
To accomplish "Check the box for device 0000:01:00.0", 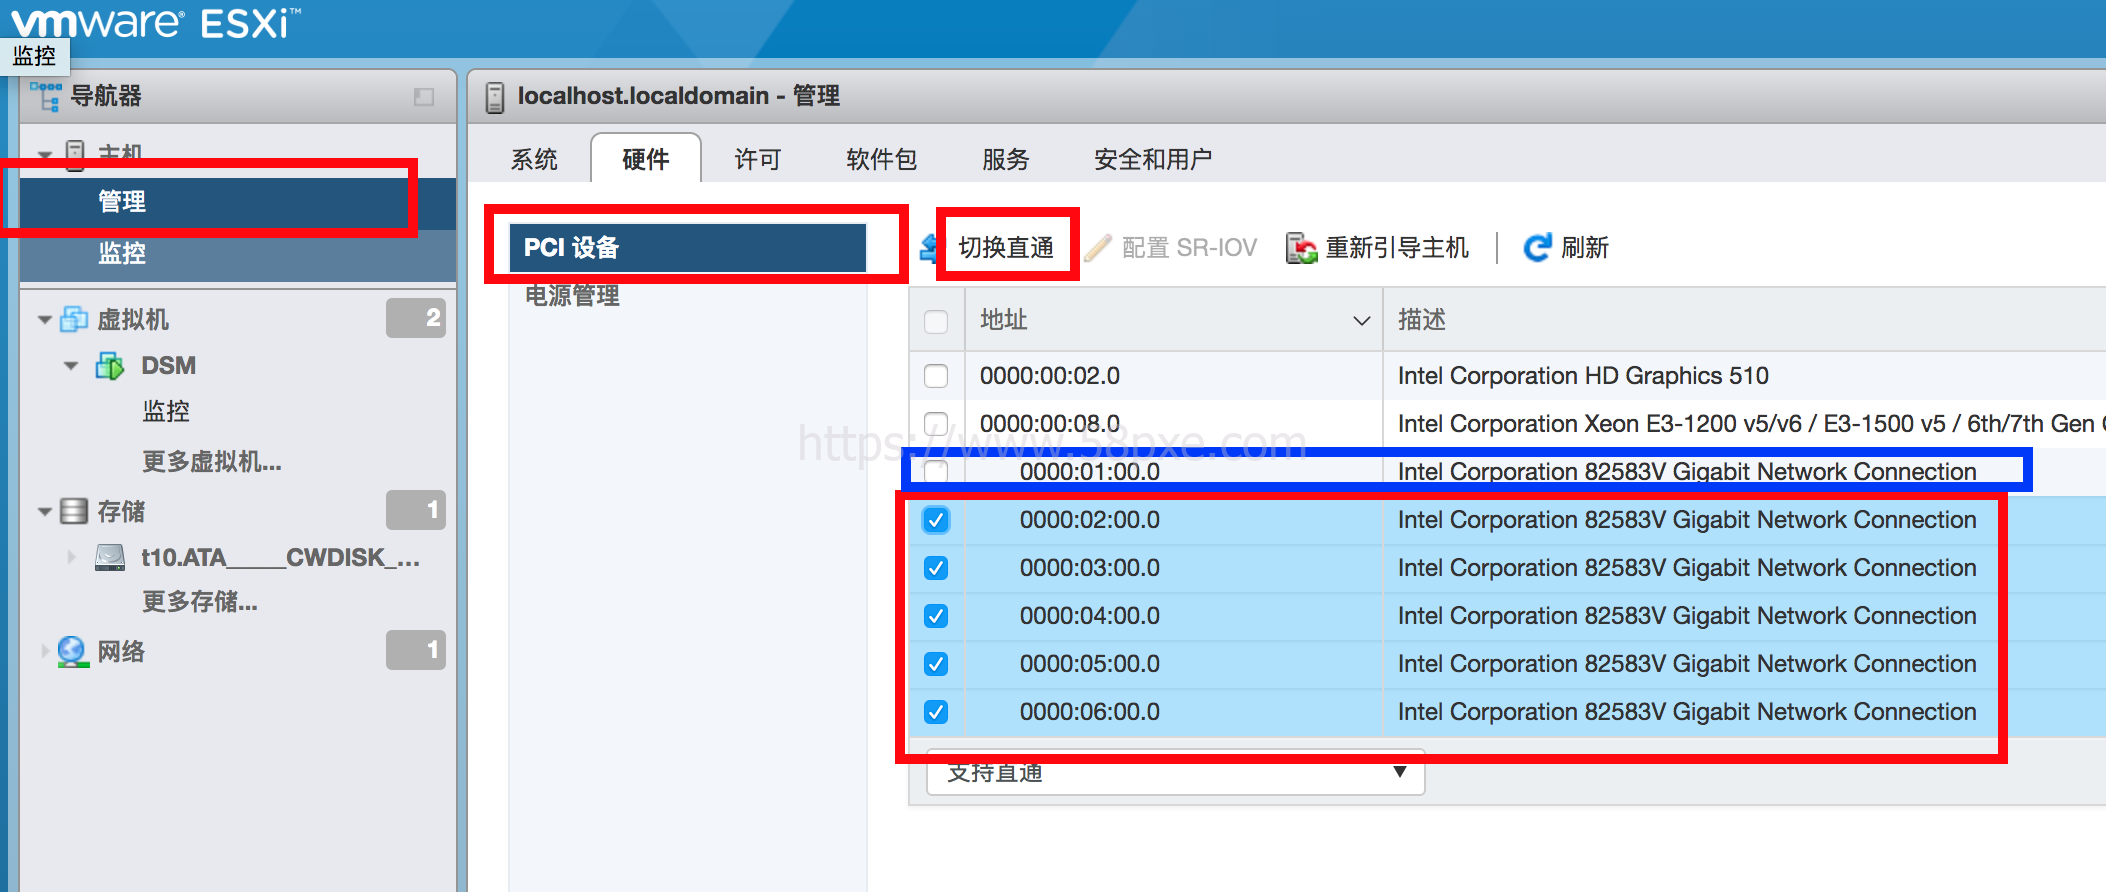I will pos(936,471).
